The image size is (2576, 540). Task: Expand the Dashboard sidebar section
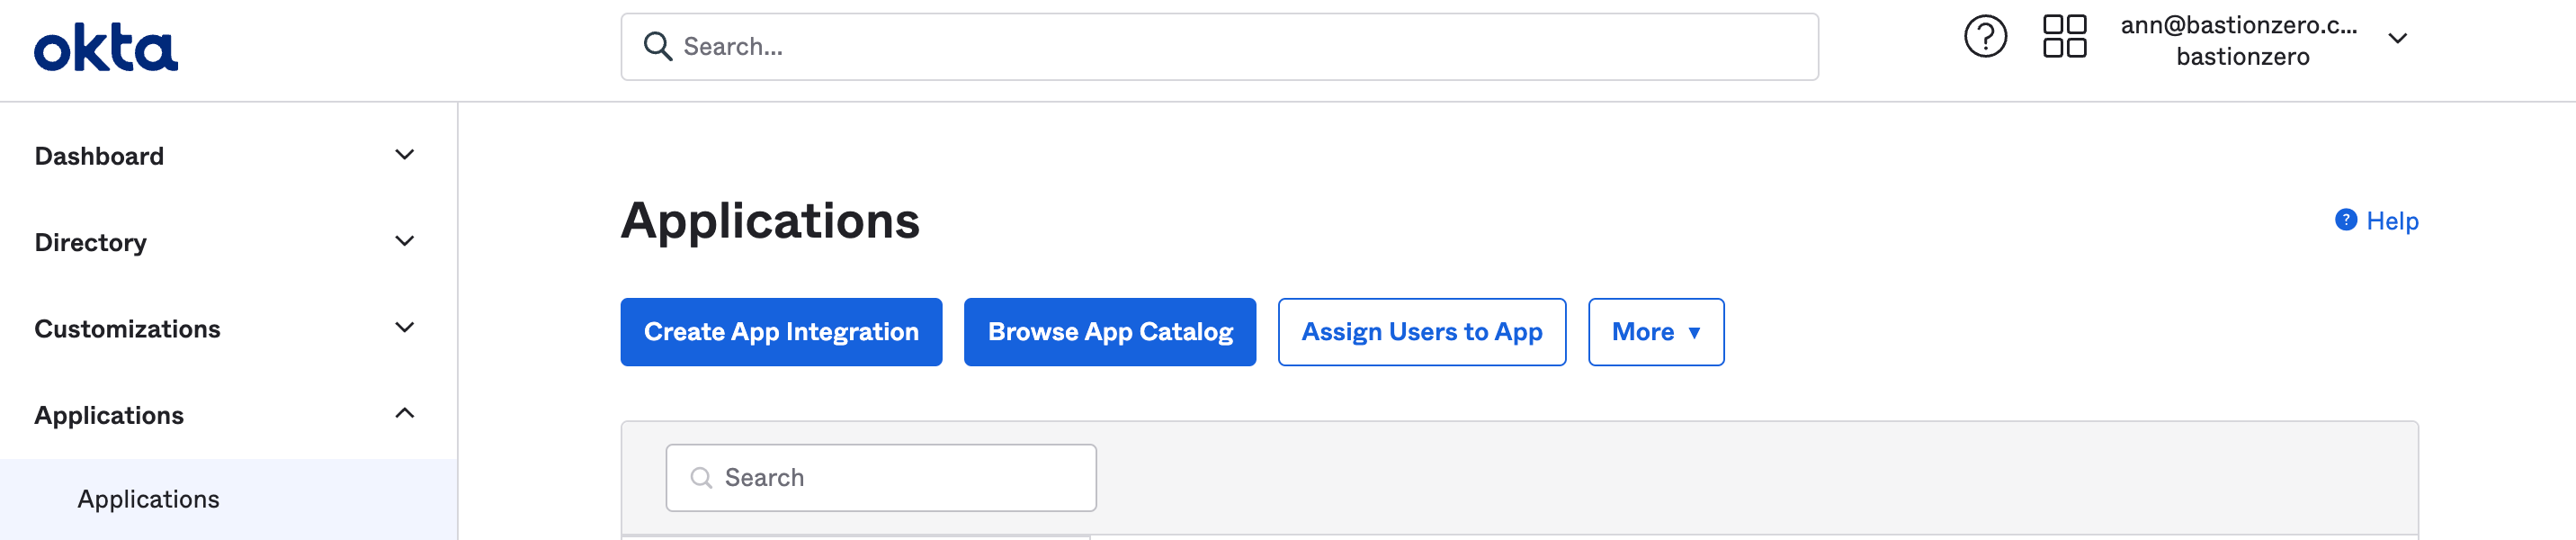point(404,155)
